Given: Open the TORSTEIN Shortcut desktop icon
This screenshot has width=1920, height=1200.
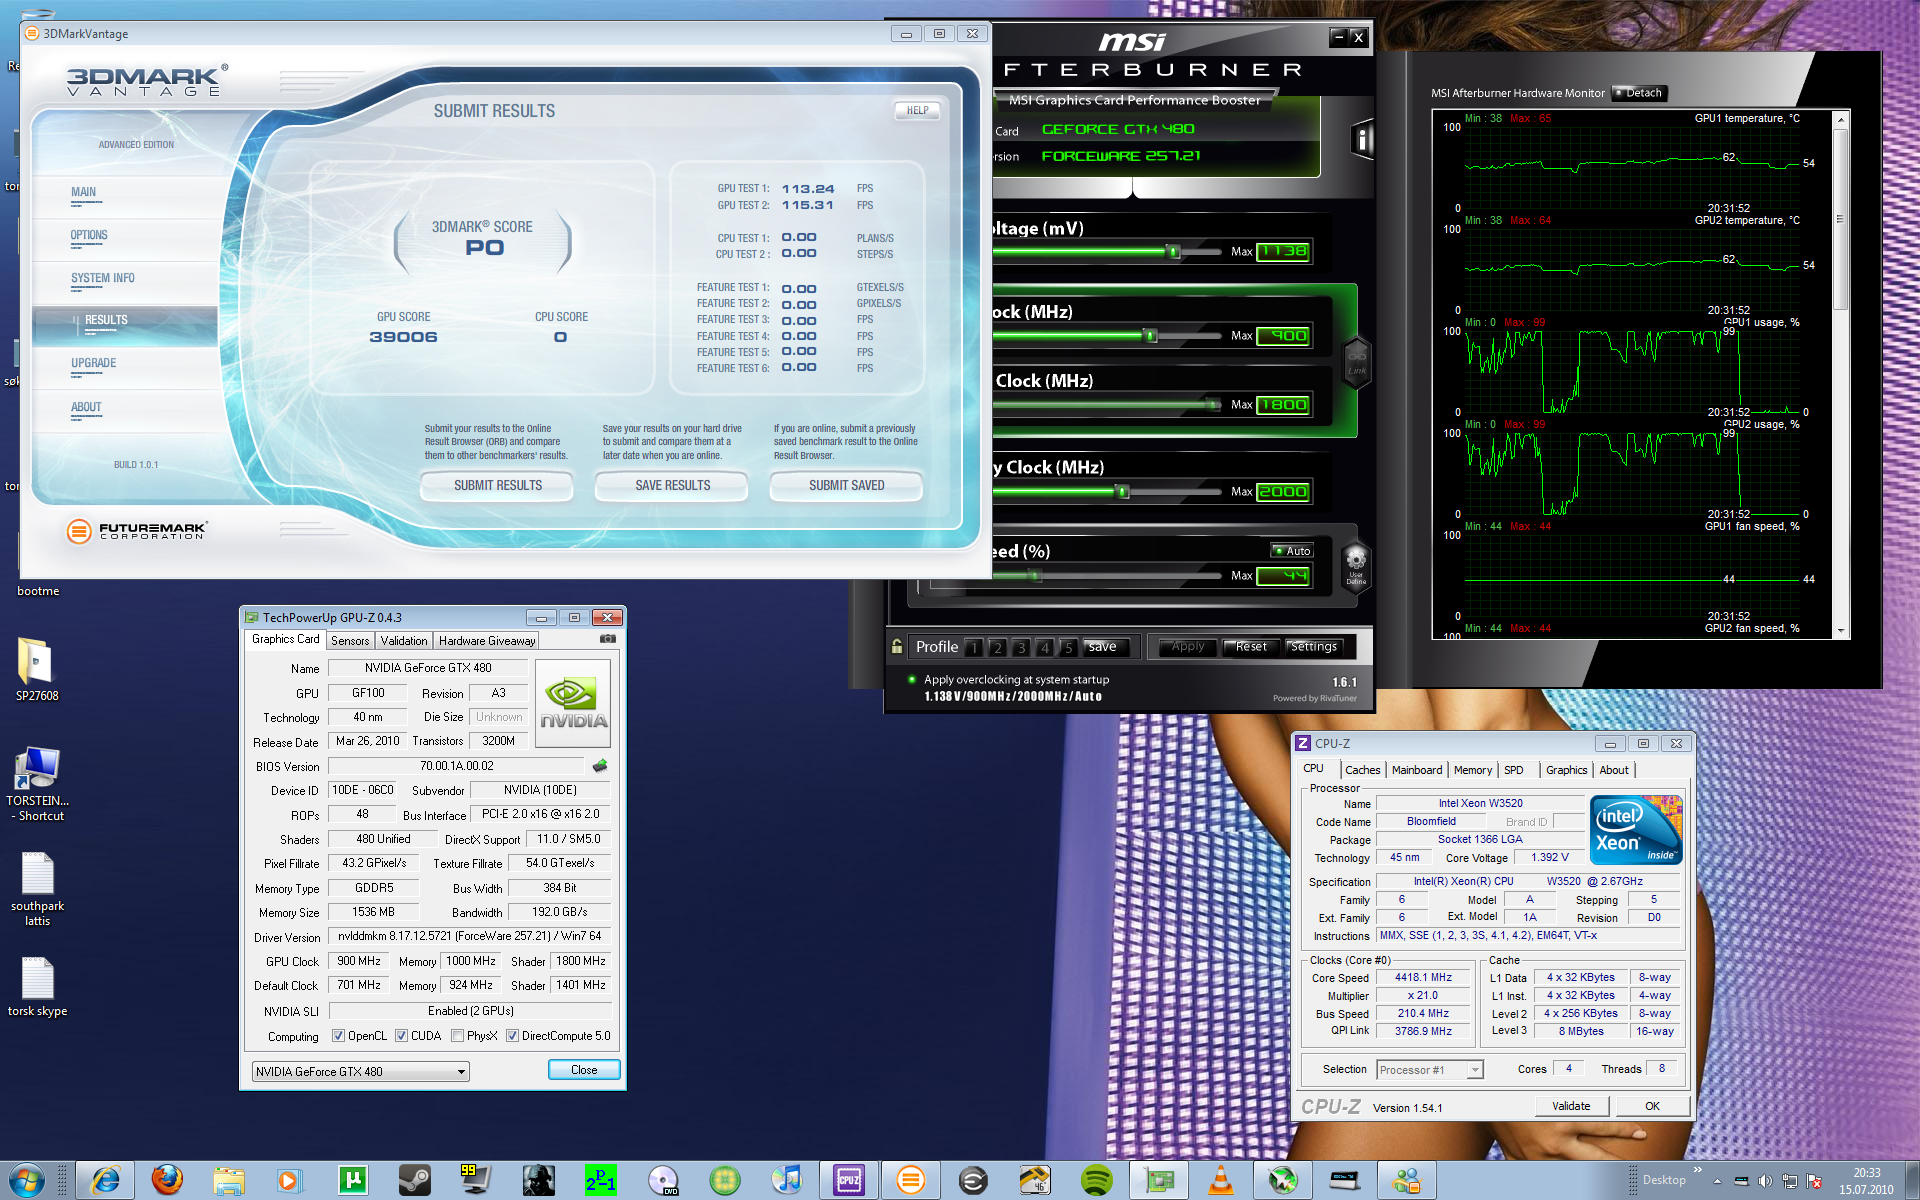Looking at the screenshot, I should [37, 784].
